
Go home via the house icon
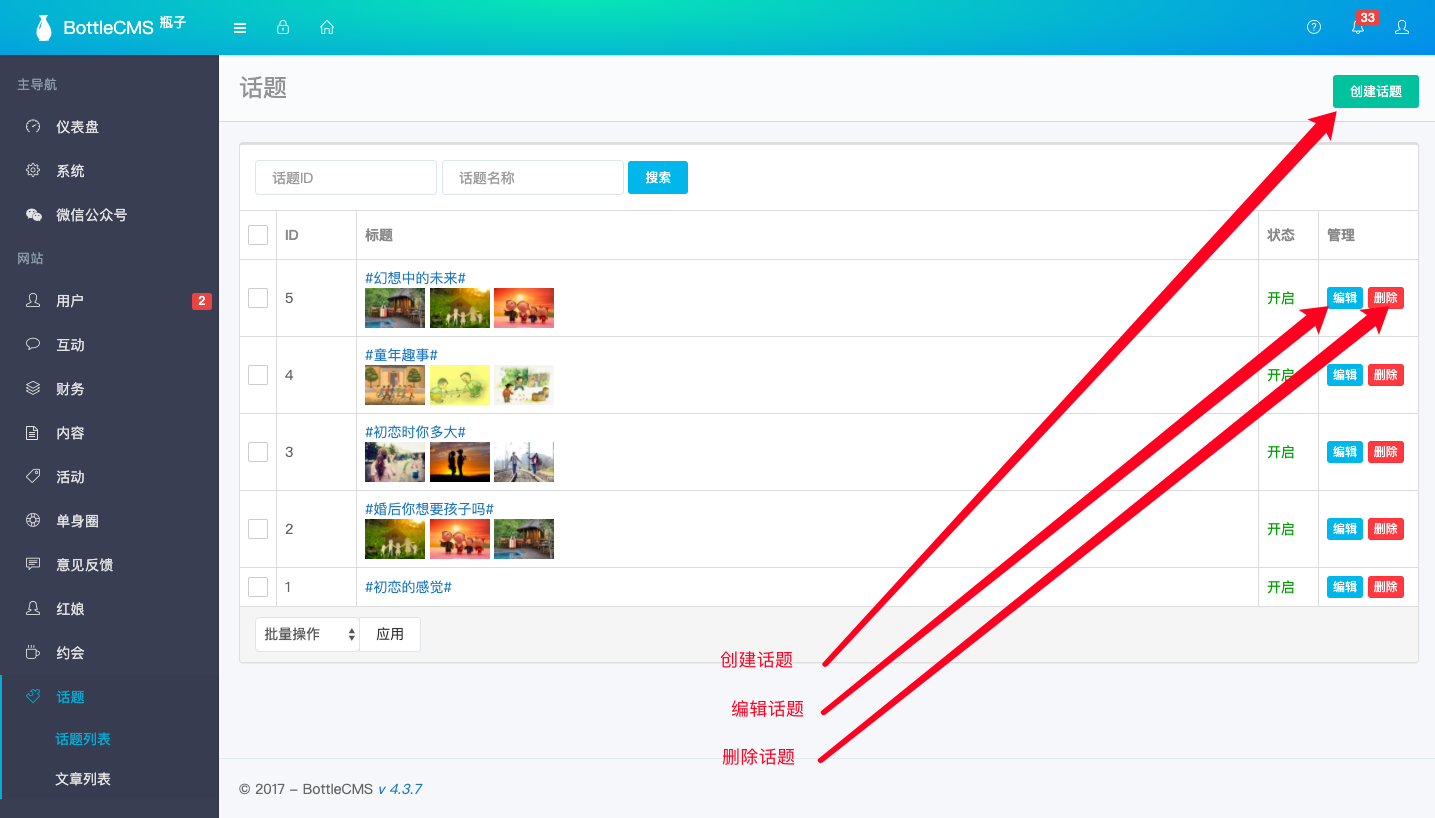327,27
